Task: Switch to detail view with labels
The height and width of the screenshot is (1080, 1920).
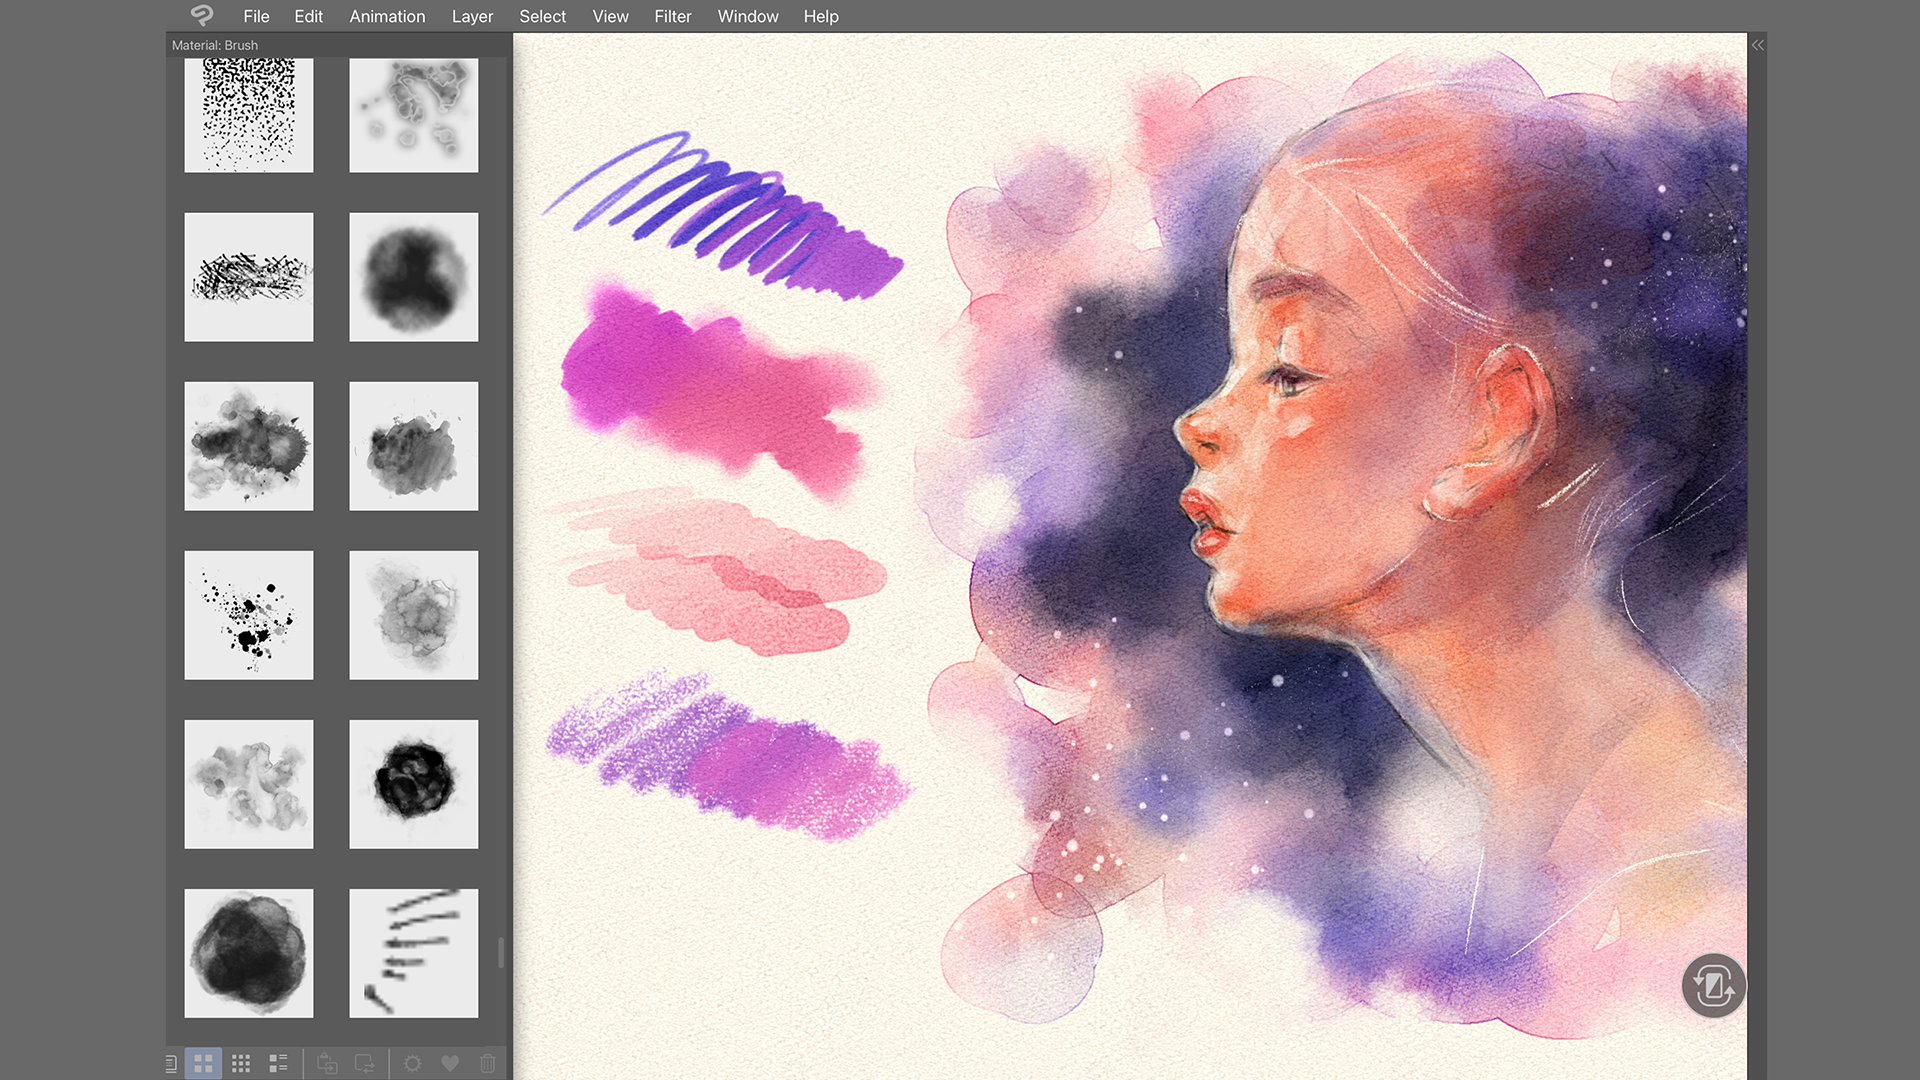Action: click(278, 1063)
